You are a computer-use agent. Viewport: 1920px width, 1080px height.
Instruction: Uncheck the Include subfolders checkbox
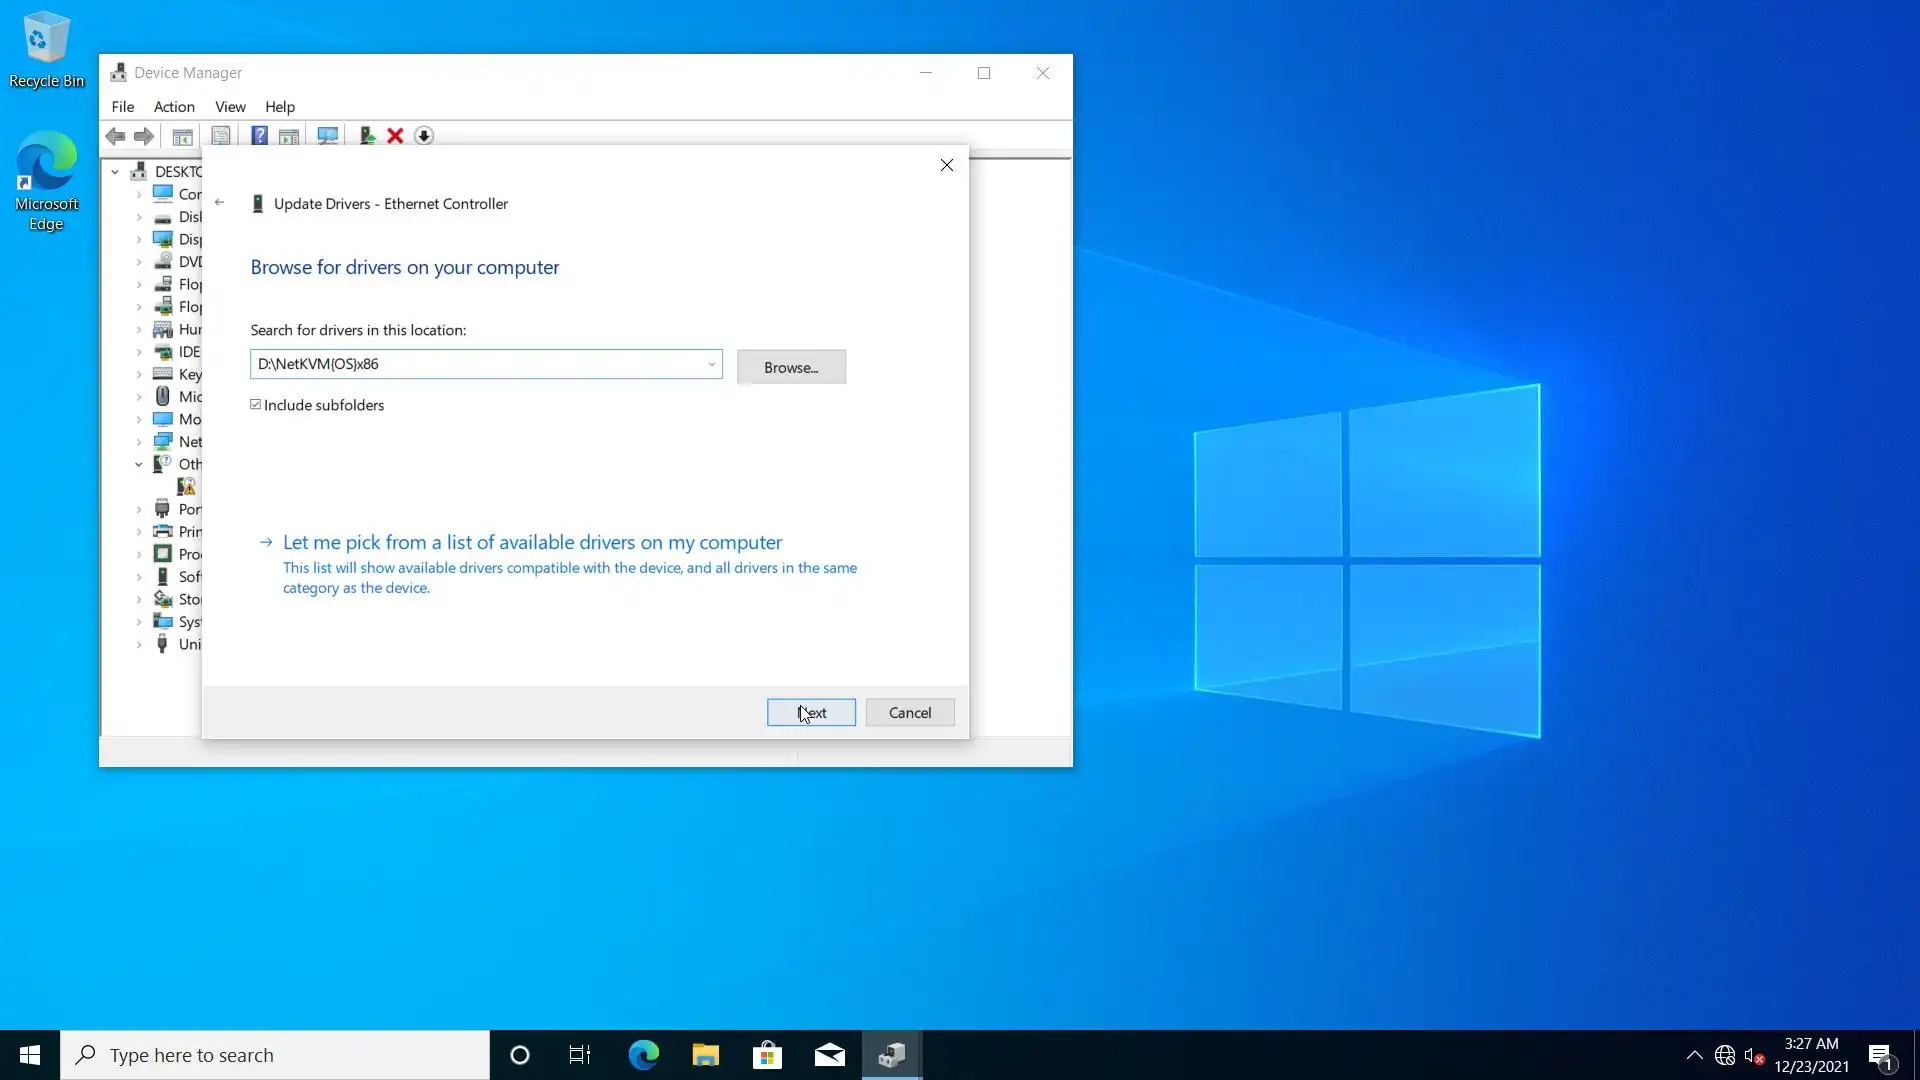(256, 405)
